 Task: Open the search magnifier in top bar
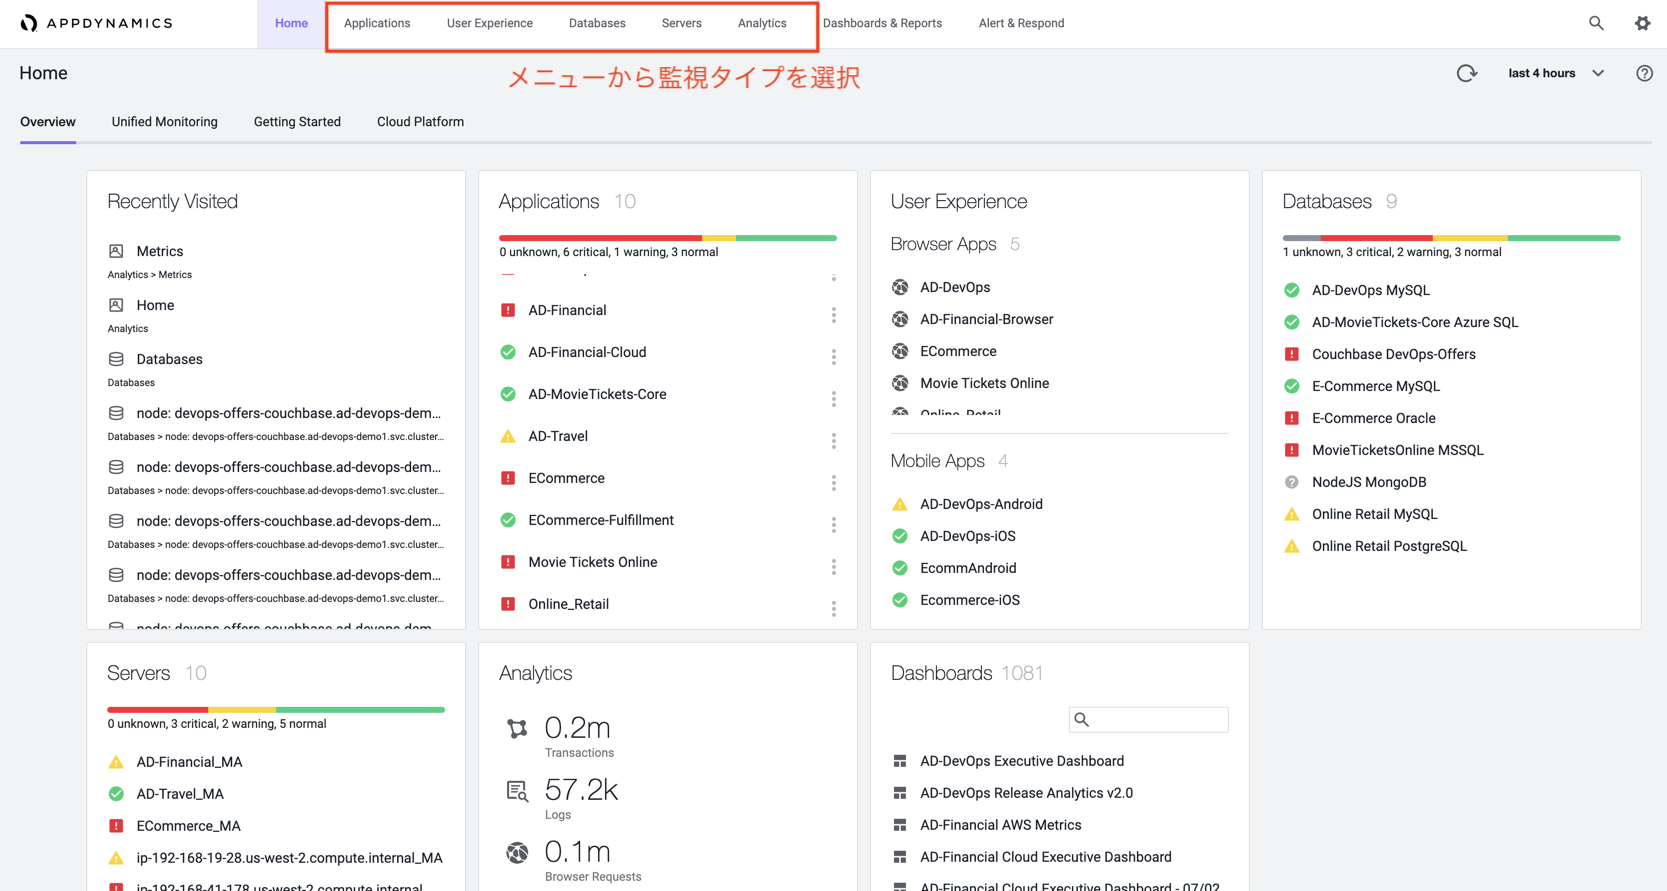(1596, 23)
